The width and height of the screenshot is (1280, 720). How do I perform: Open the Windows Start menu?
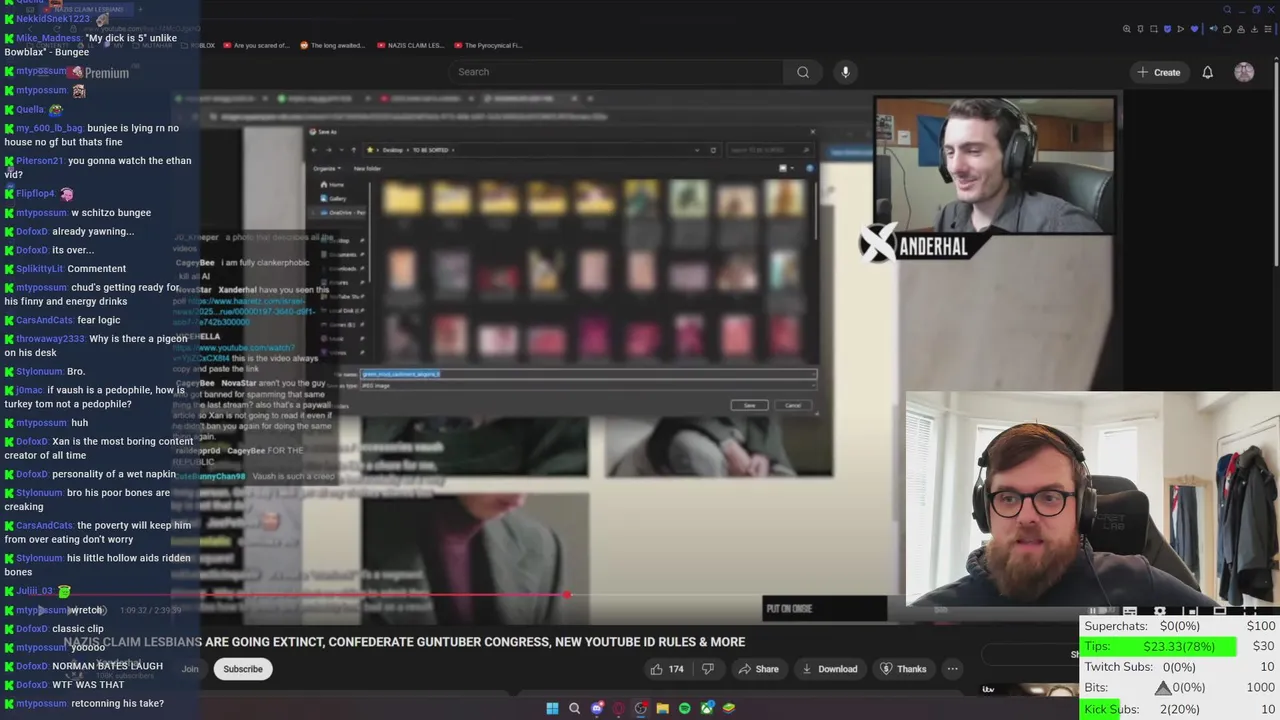(x=552, y=708)
